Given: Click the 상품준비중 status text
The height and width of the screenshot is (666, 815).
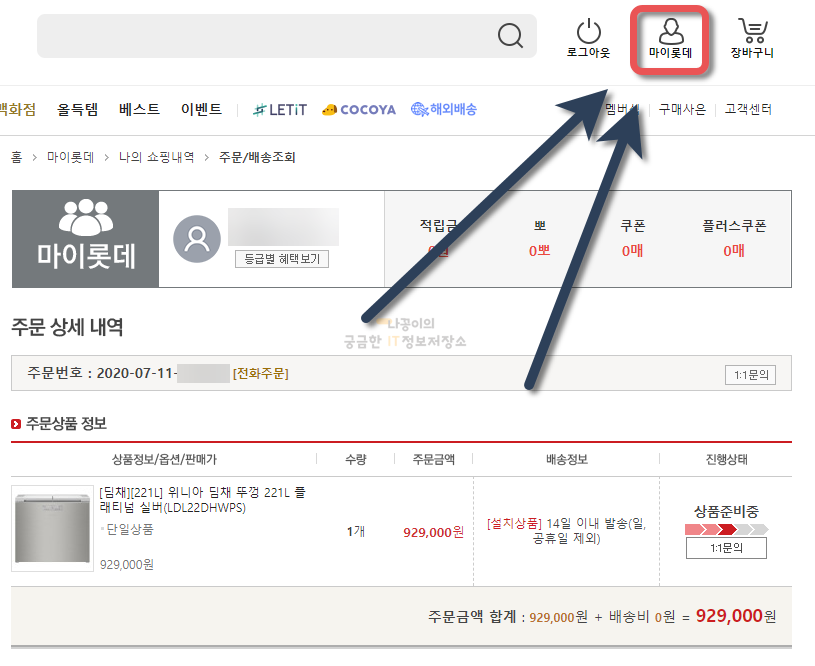Looking at the screenshot, I should (726, 512).
